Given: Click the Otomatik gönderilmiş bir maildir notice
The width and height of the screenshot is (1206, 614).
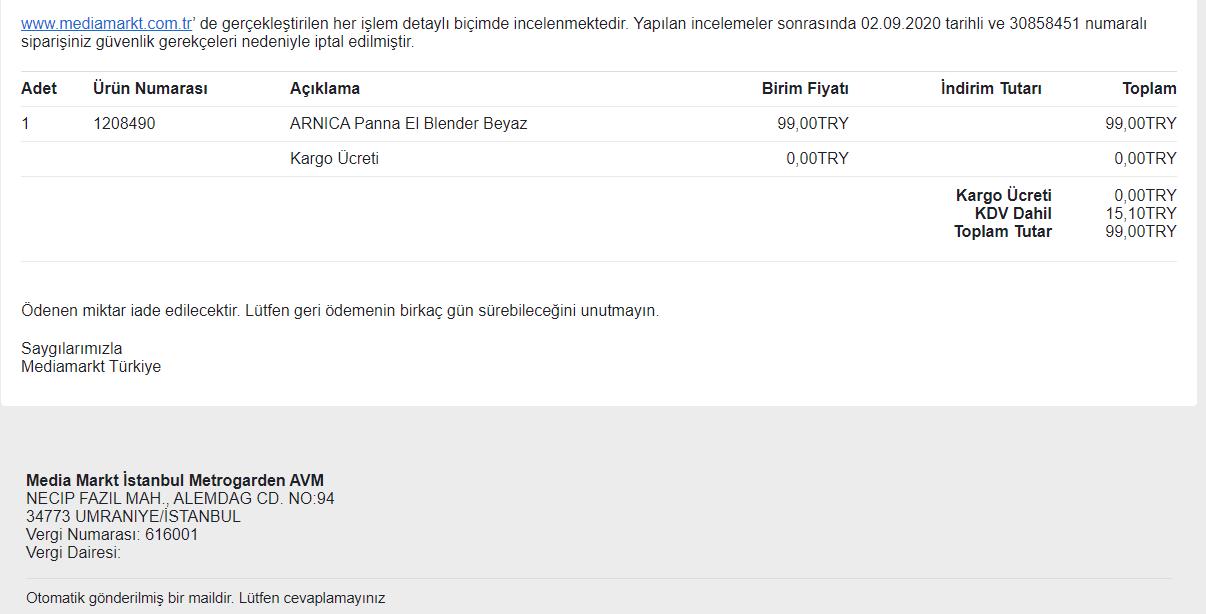Looking at the screenshot, I should pyautogui.click(x=205, y=599).
